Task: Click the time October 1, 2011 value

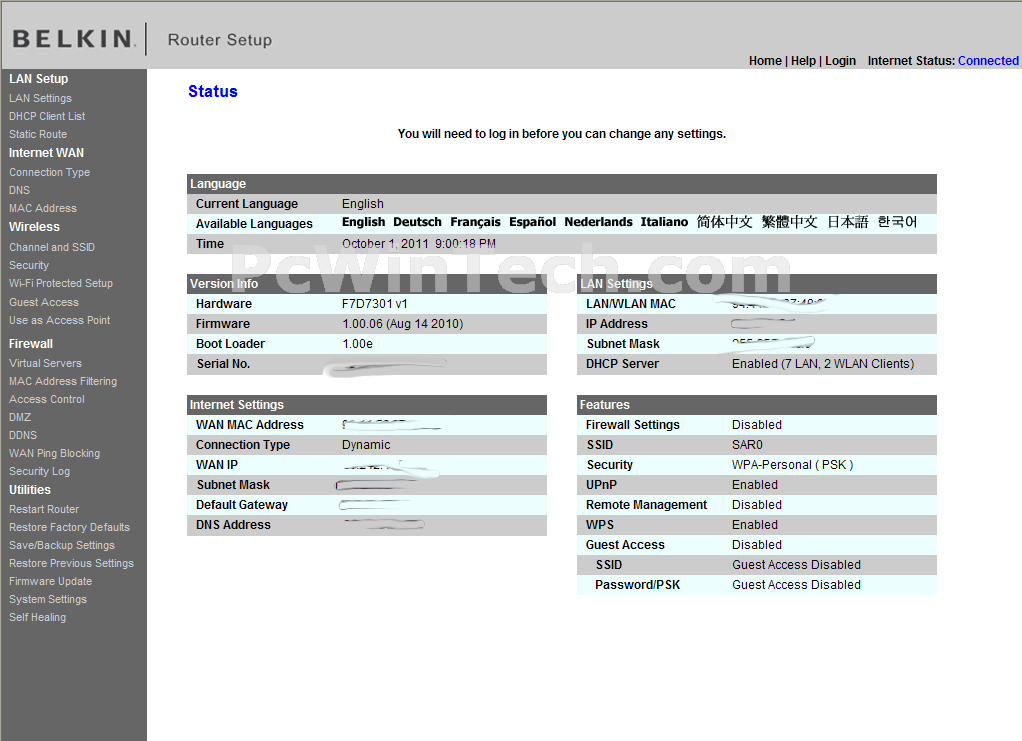Action: pos(419,244)
